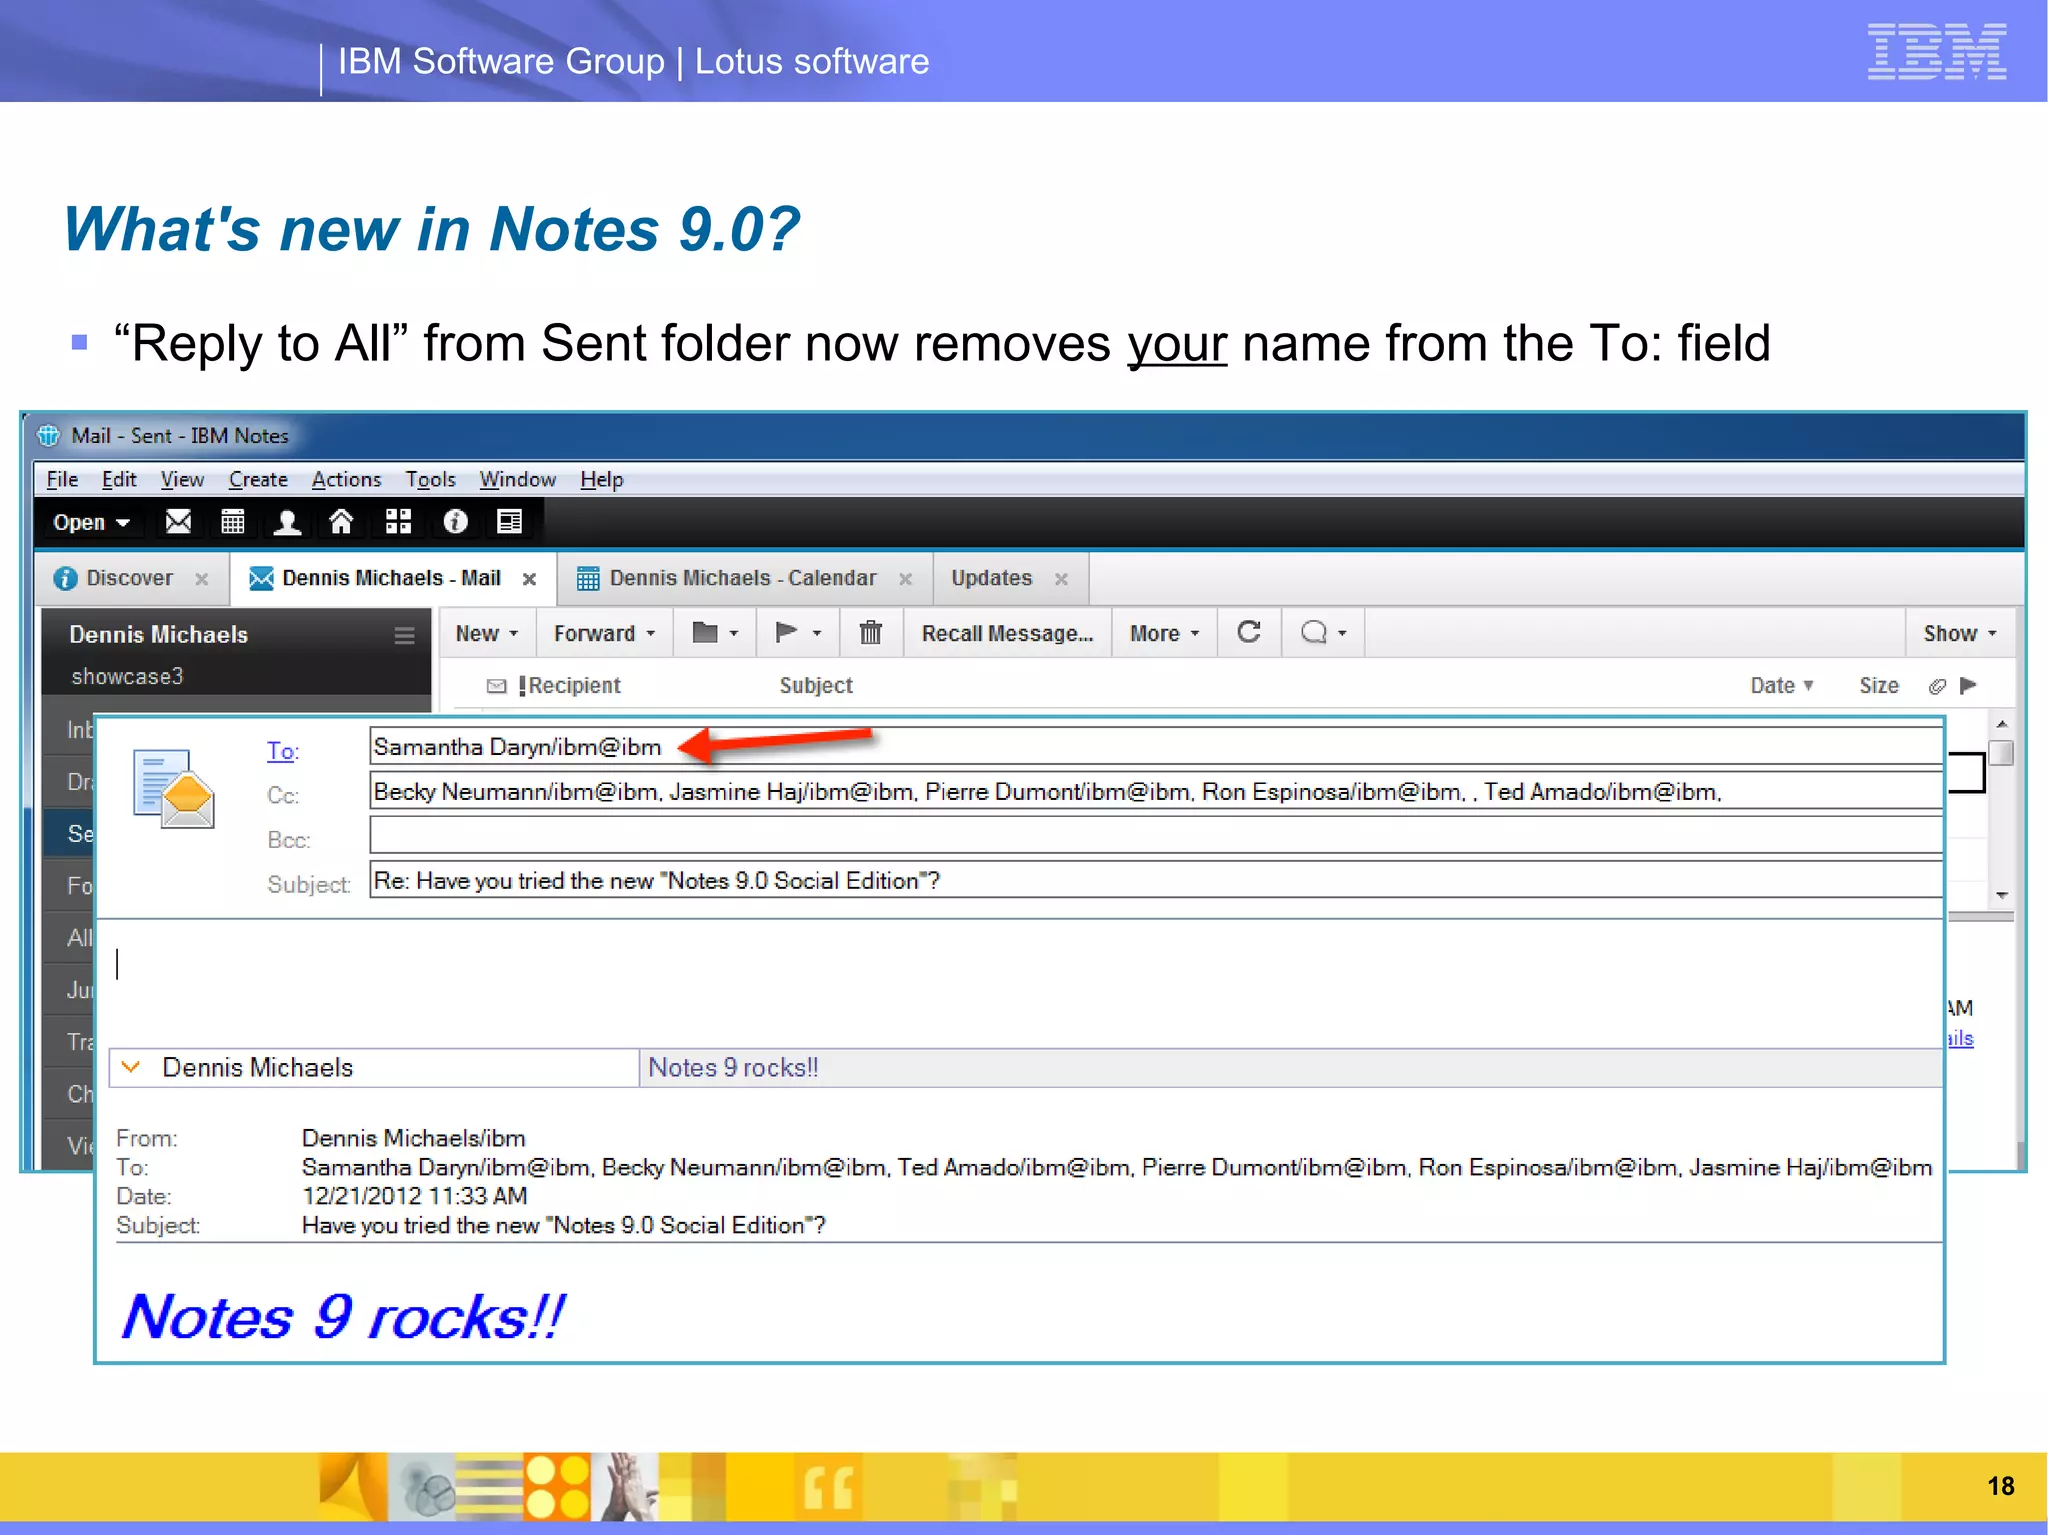Click the reply message envelope icon
Image resolution: width=2048 pixels, height=1535 pixels.
click(x=174, y=789)
